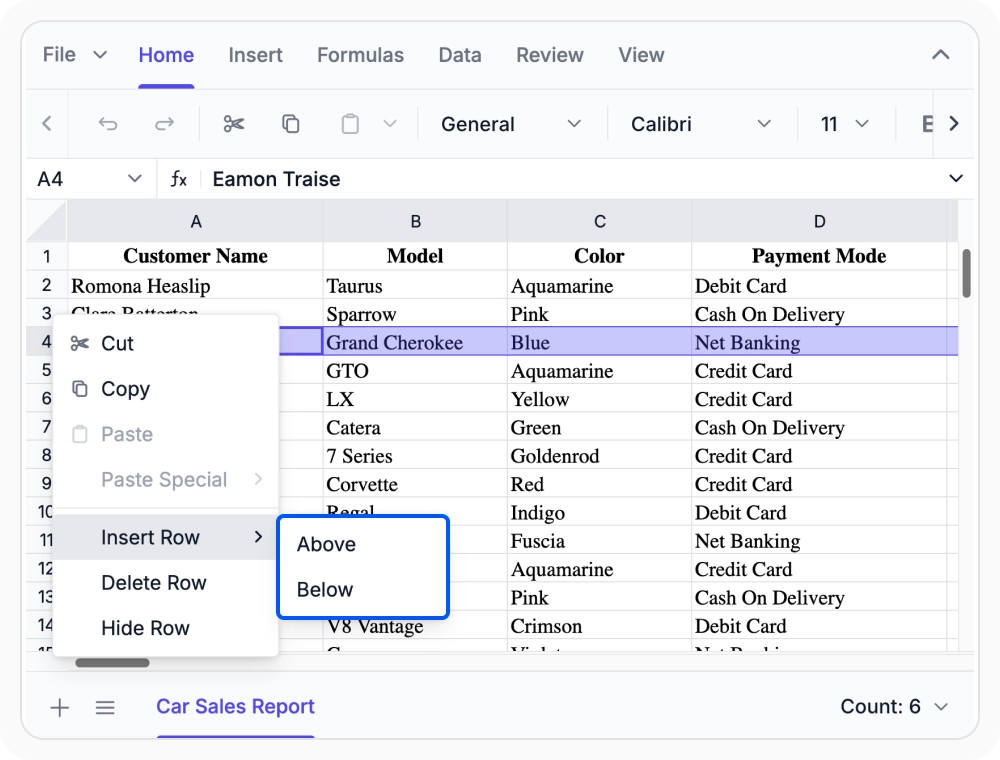The width and height of the screenshot is (1000, 760).
Task: Click the Goldenrod cell
Action: point(599,455)
